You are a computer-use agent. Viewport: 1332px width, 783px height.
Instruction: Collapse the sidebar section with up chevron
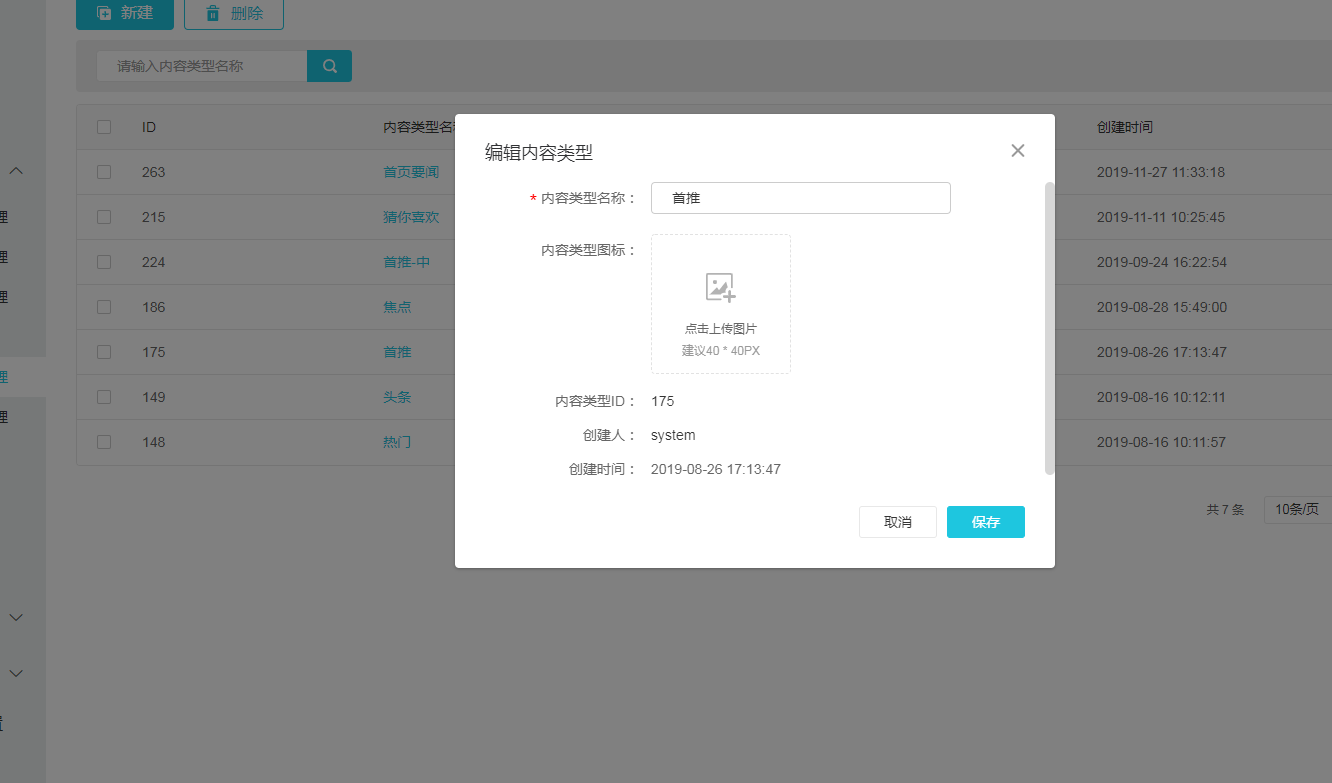click(x=16, y=171)
